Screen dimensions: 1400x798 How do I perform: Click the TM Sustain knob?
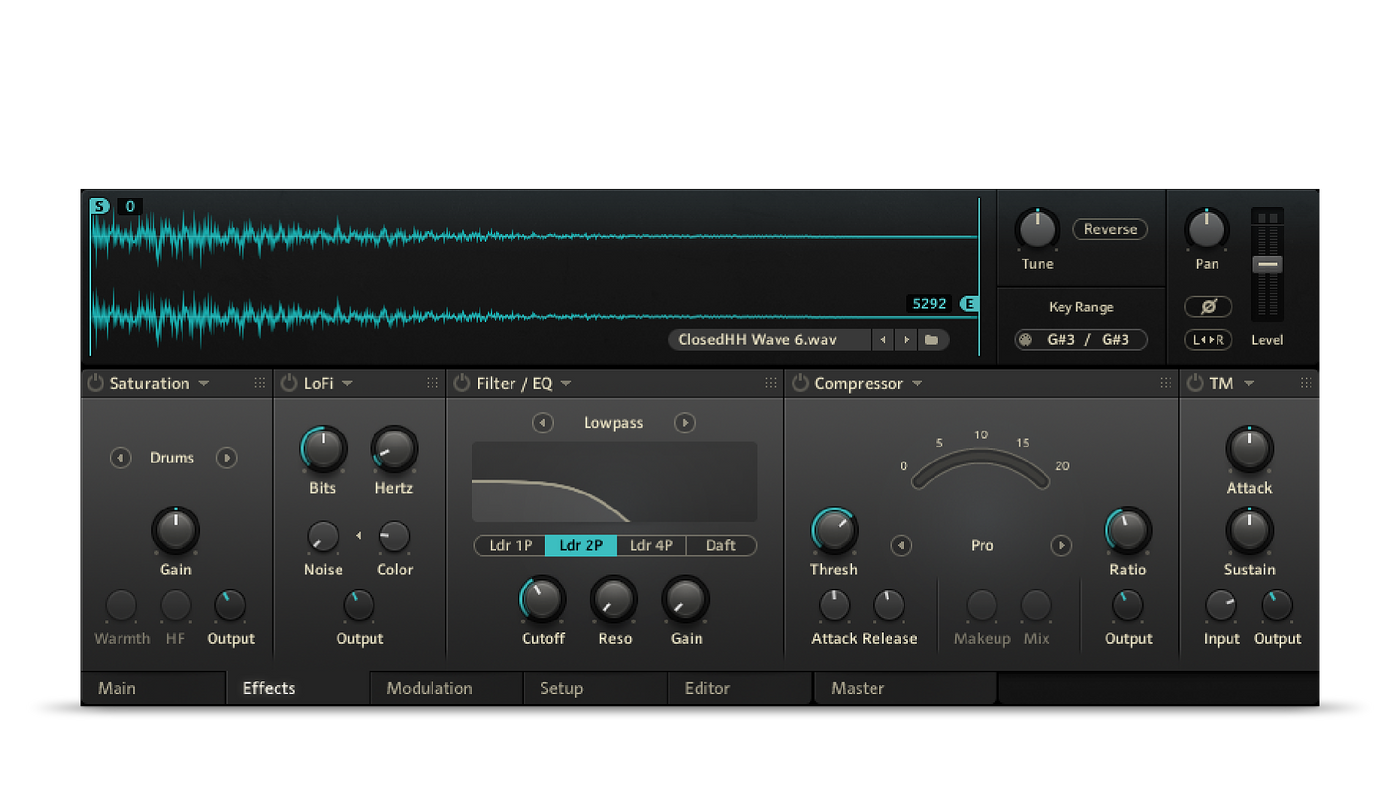pyautogui.click(x=1249, y=531)
